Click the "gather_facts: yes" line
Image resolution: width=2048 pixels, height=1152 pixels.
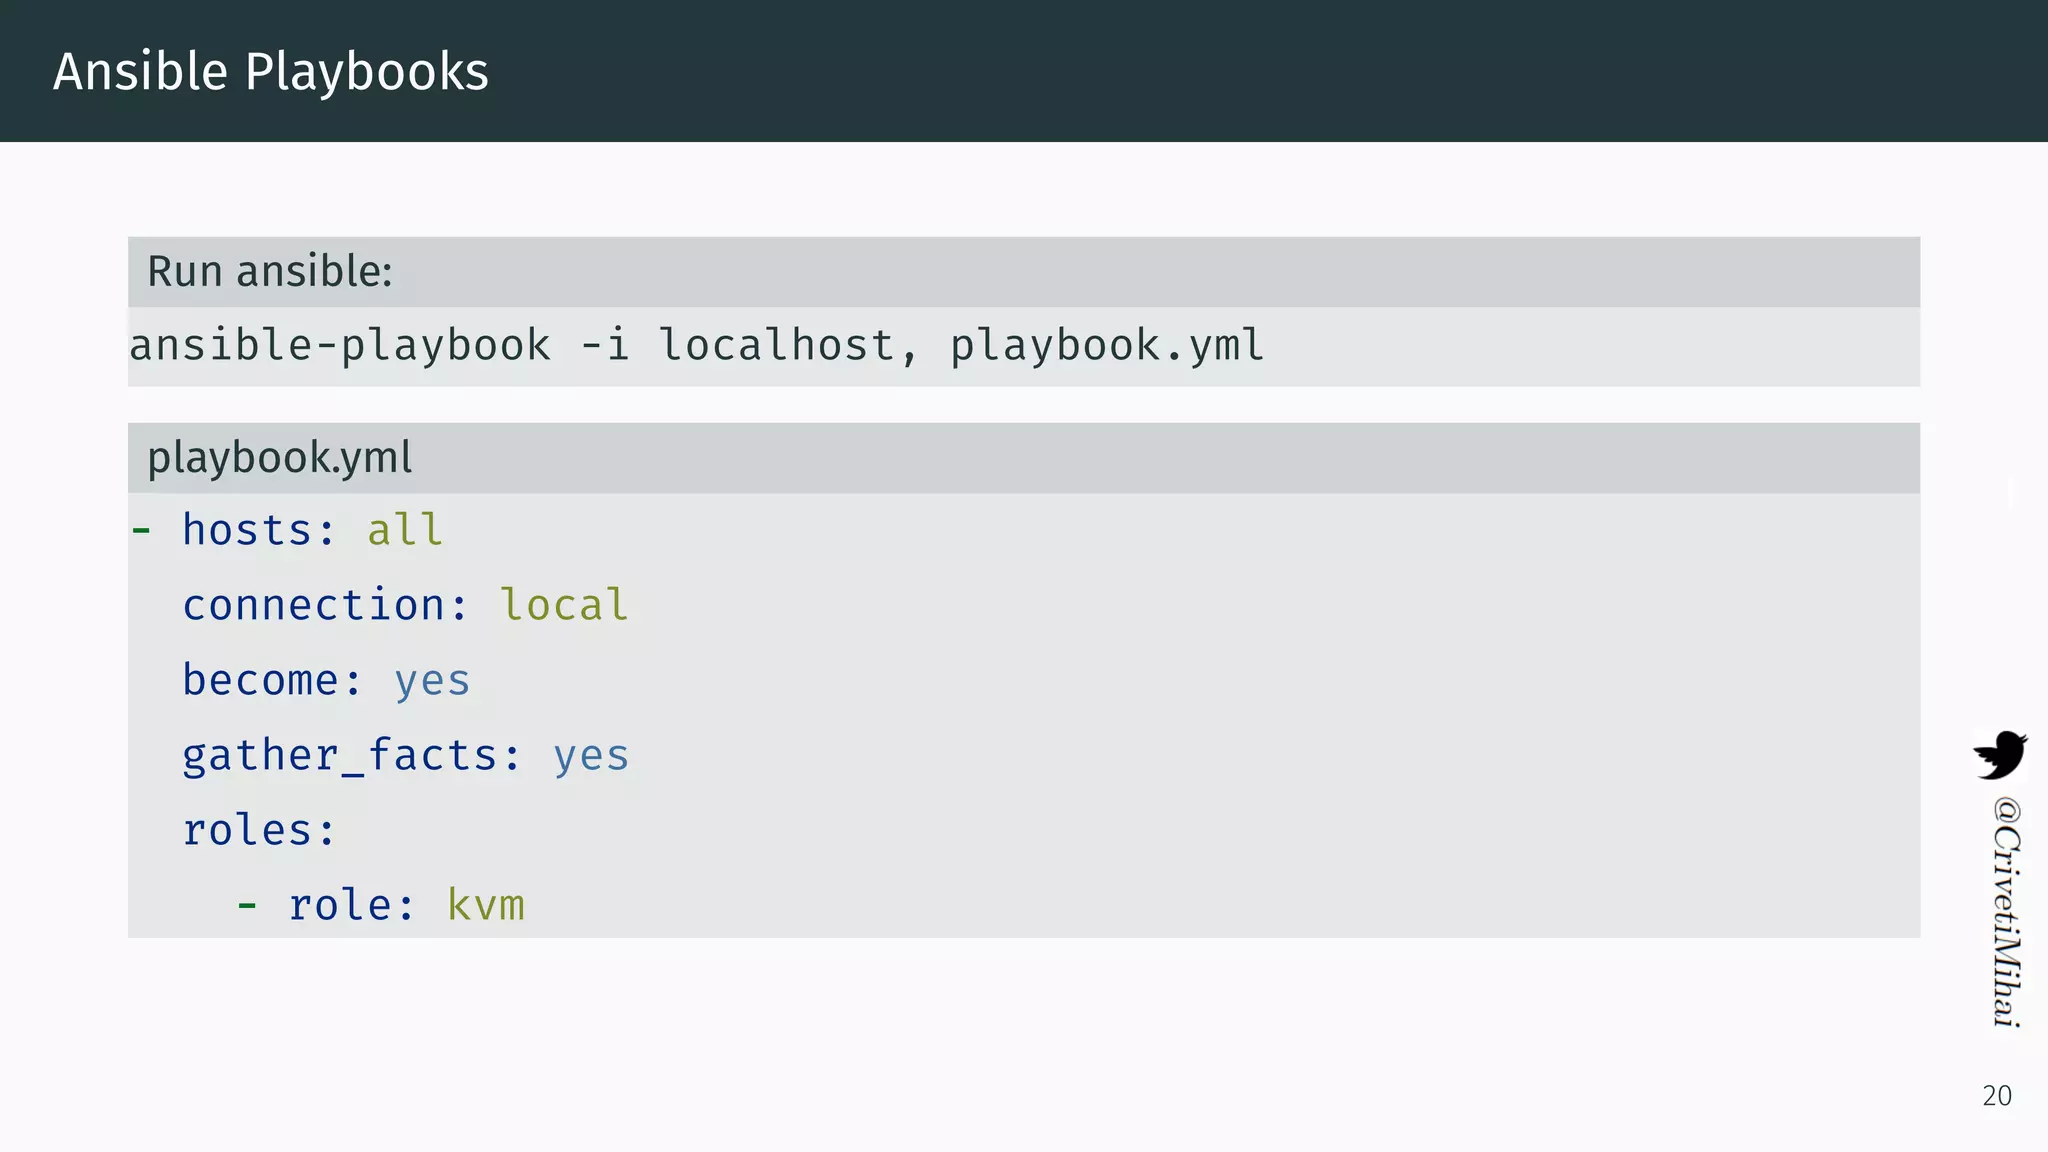click(405, 755)
